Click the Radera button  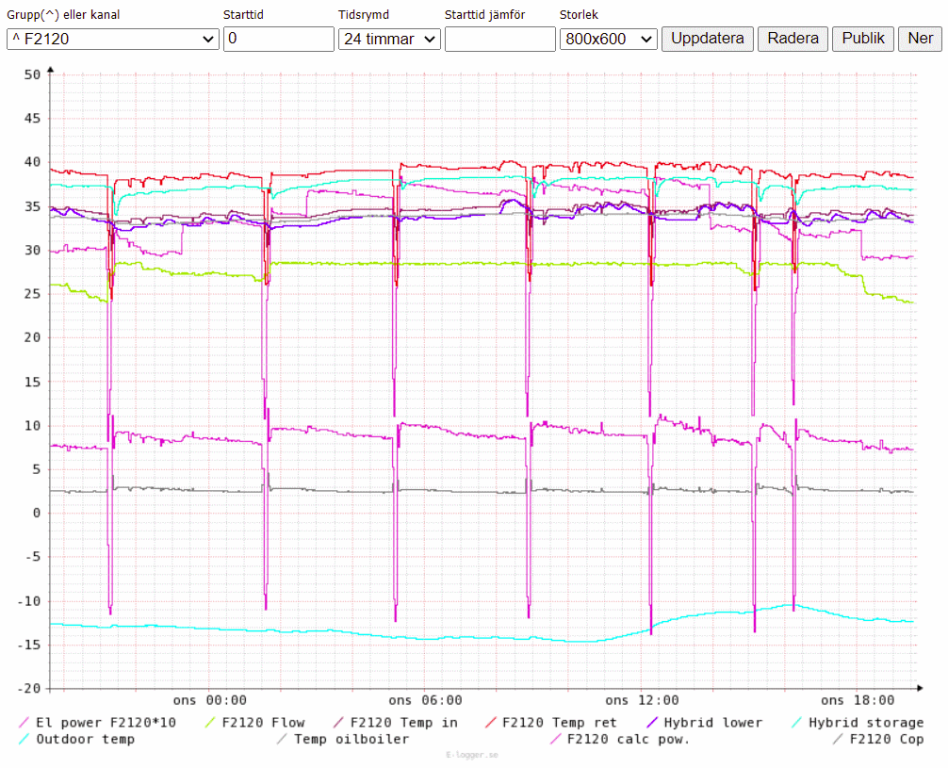pyautogui.click(x=793, y=39)
